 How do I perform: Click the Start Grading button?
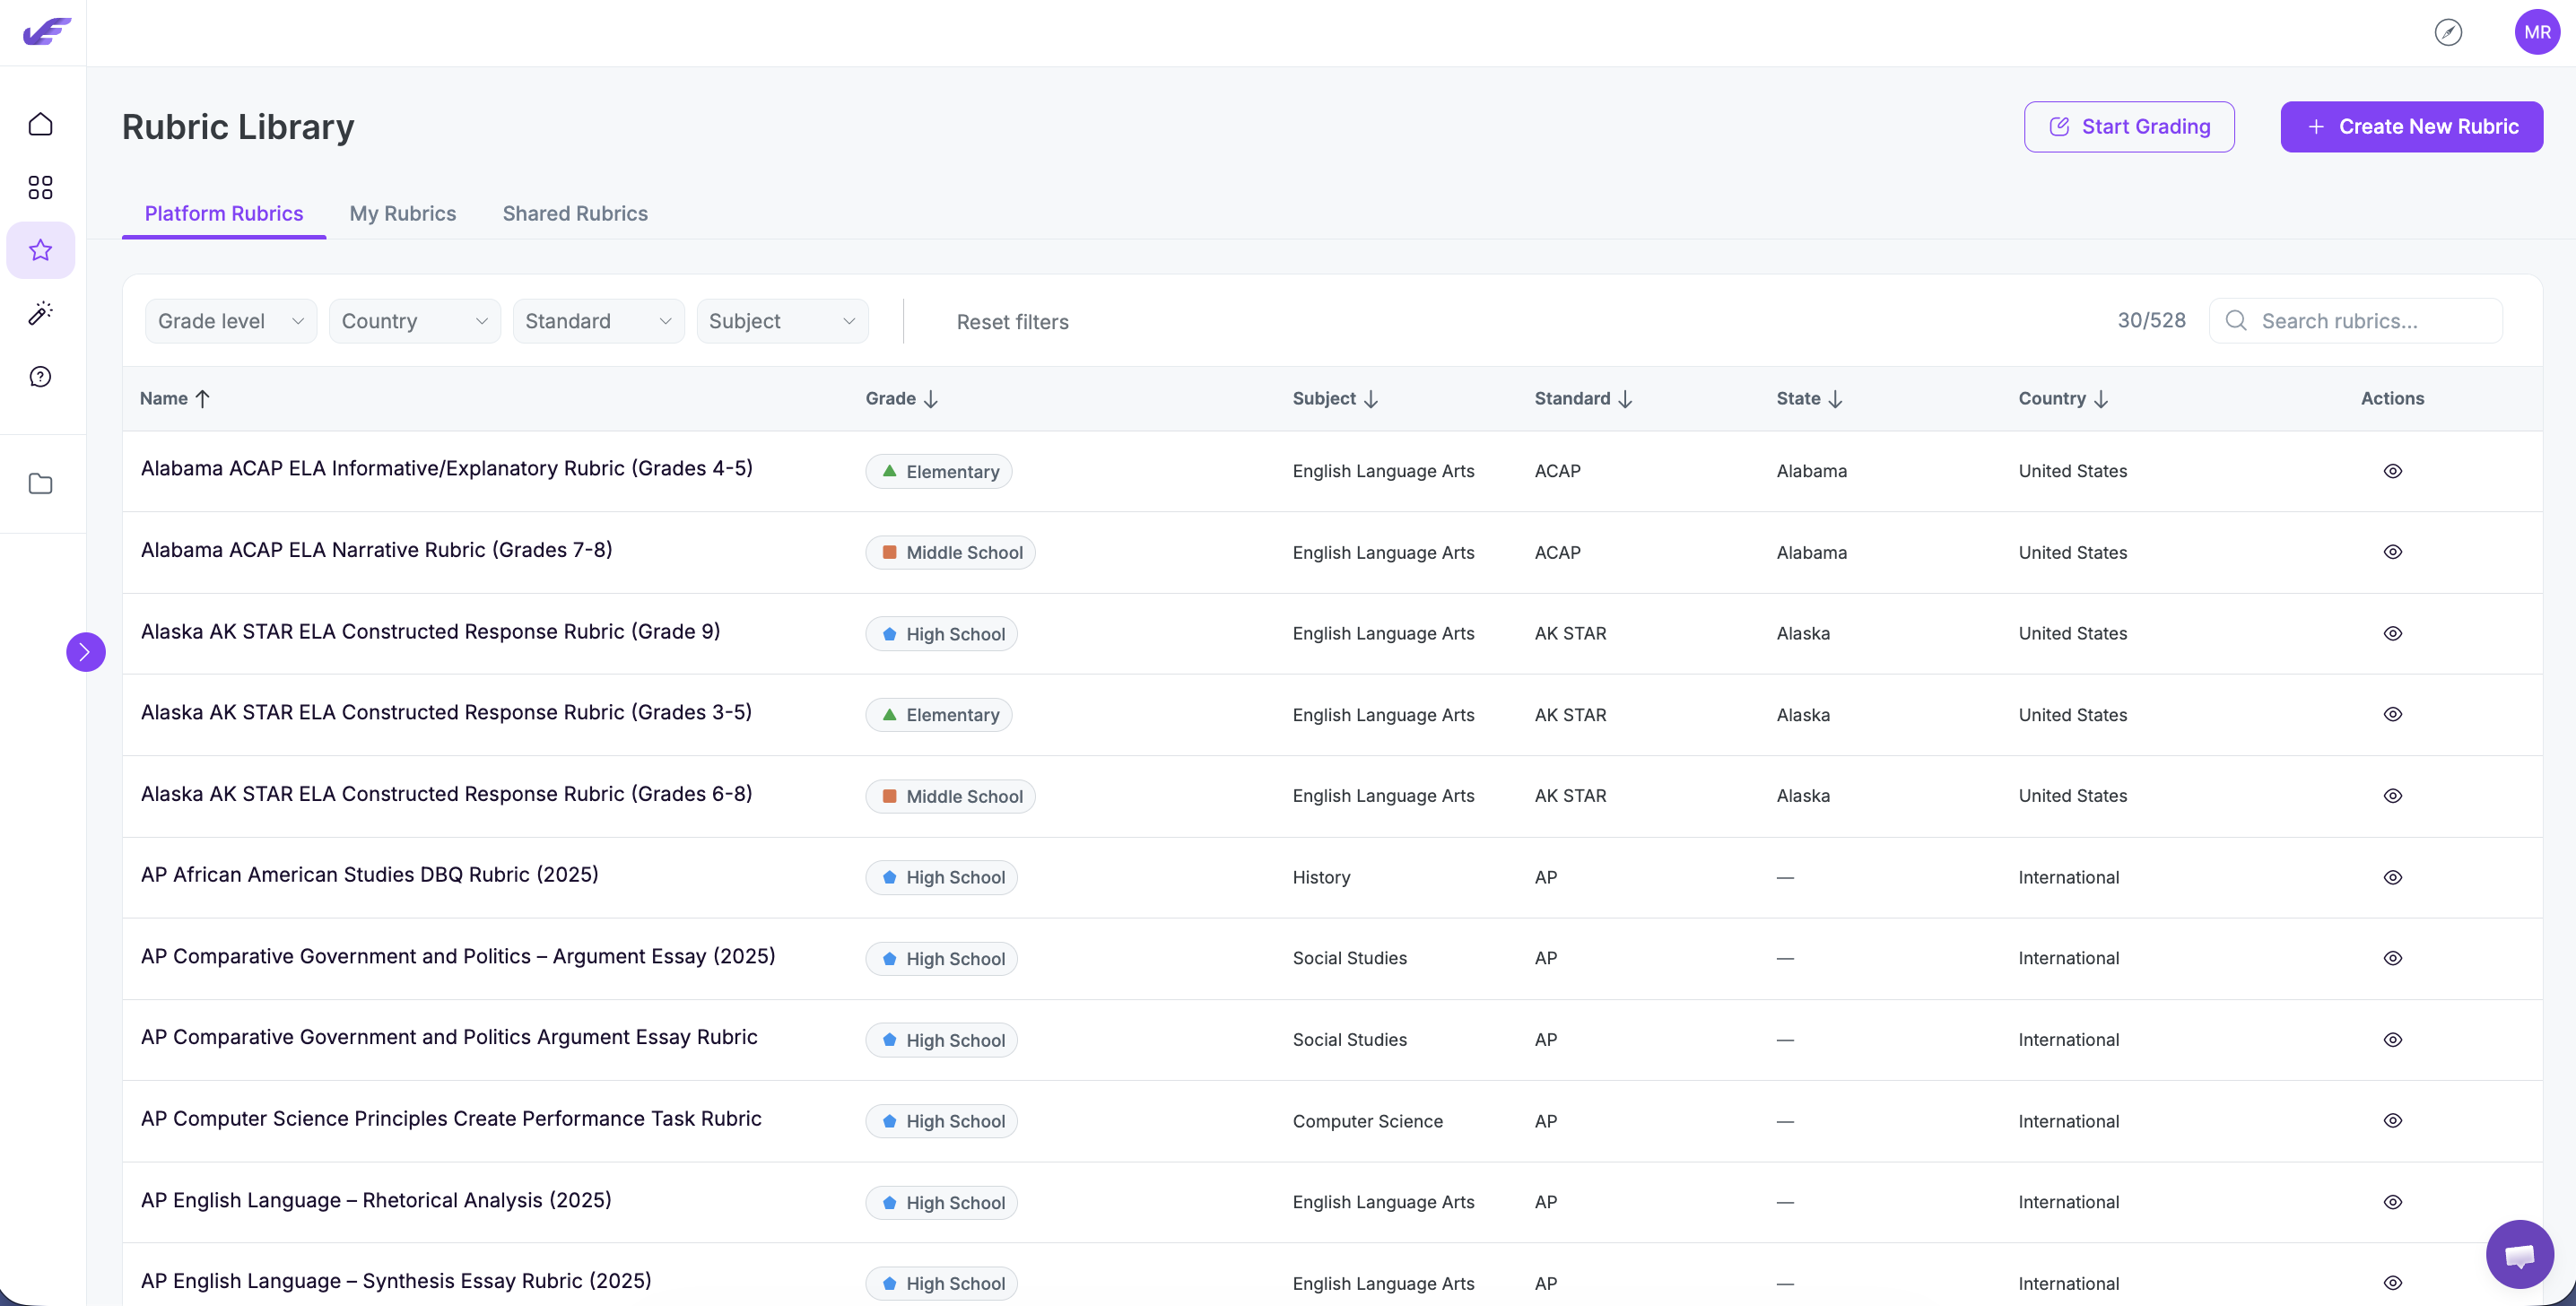(2129, 127)
